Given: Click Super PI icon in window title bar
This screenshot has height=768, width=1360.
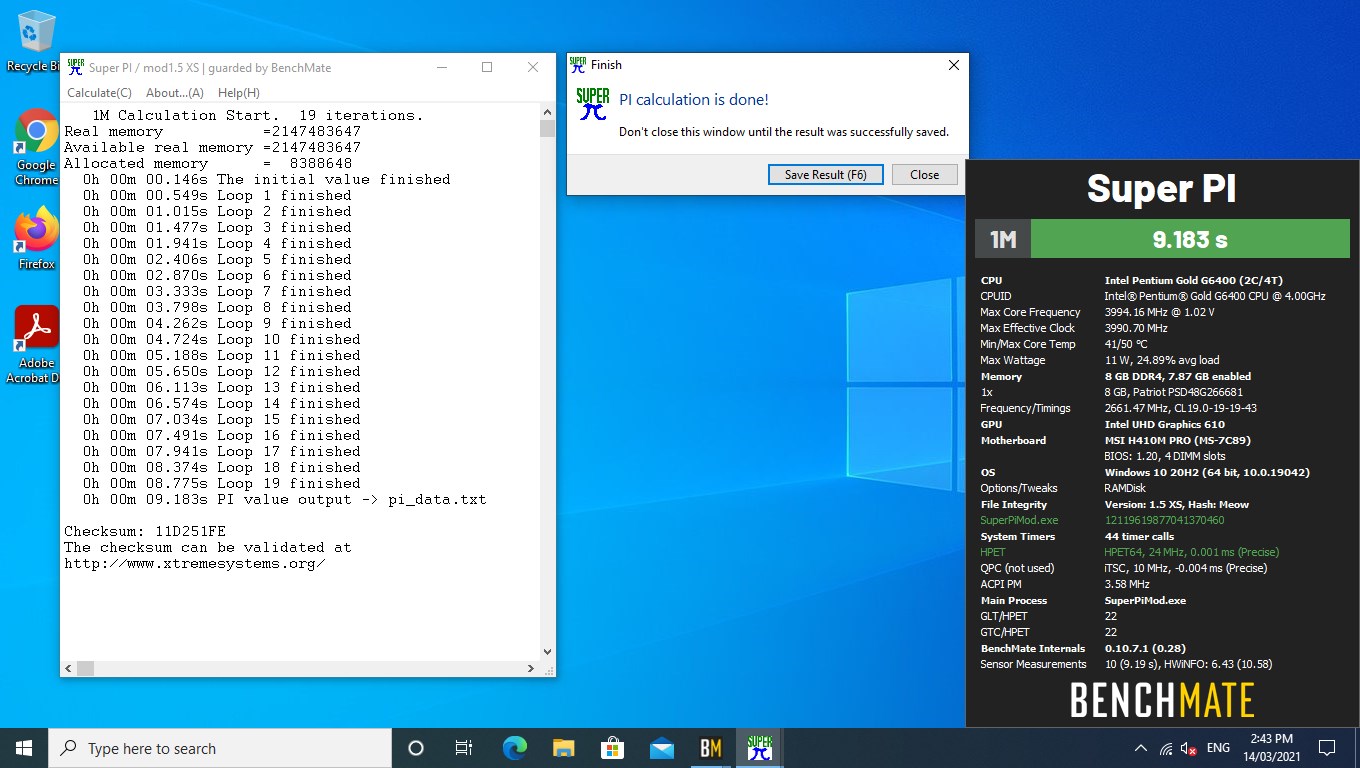Looking at the screenshot, I should coord(76,68).
